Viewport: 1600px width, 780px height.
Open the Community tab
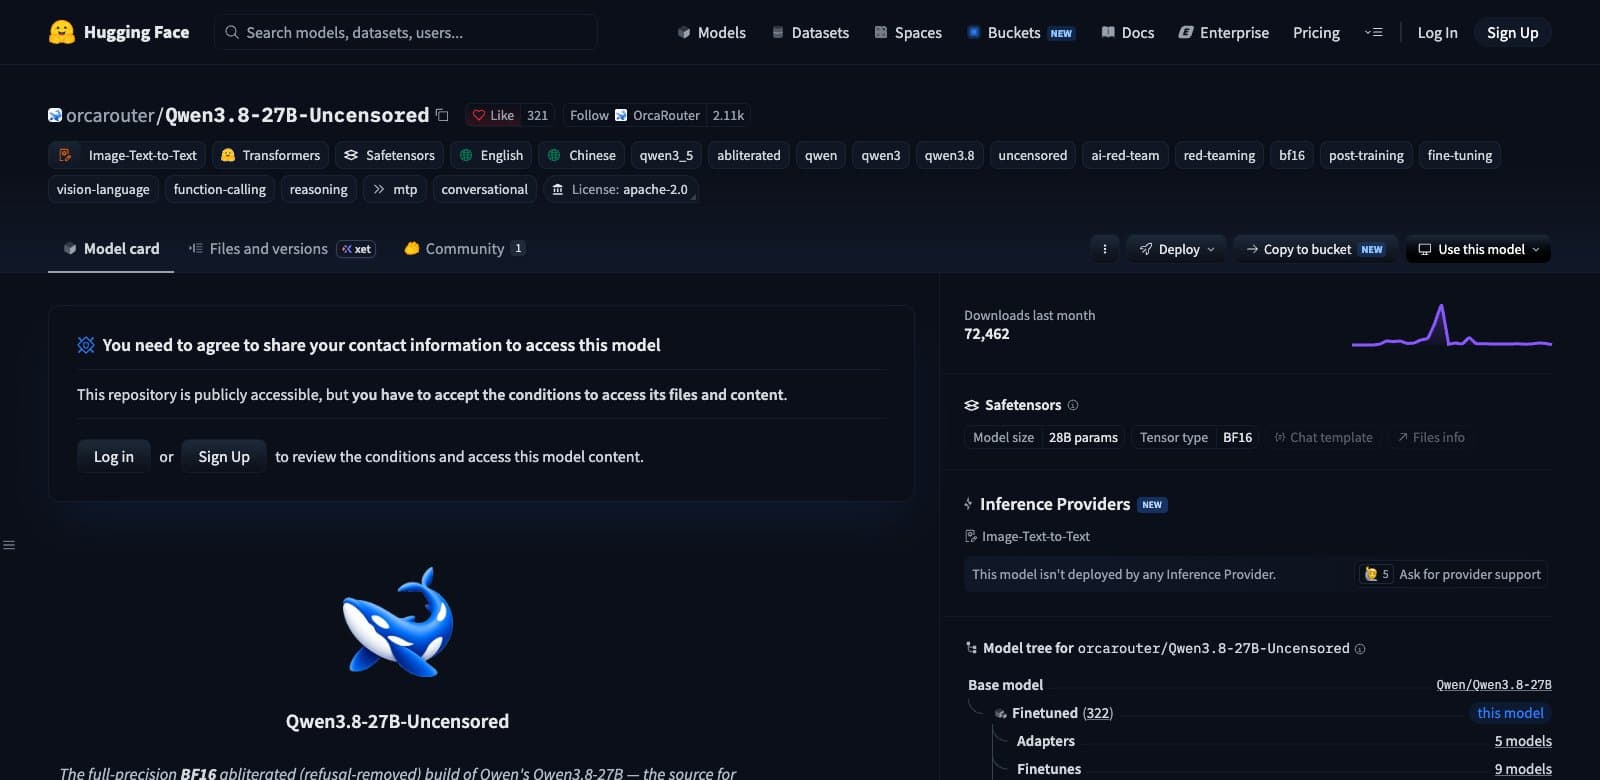coord(464,249)
